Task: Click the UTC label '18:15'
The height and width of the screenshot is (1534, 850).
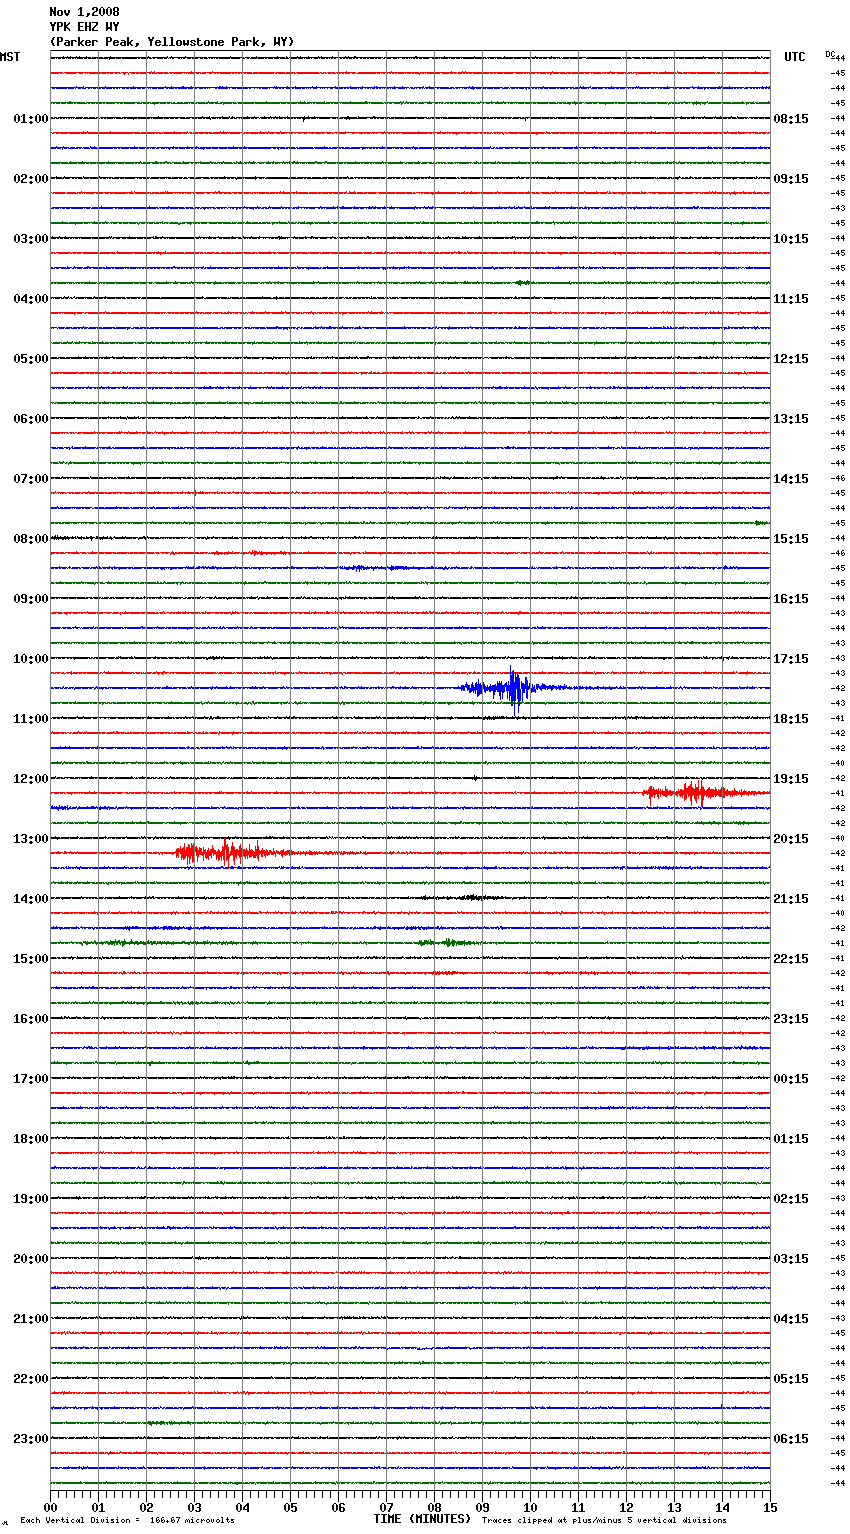Action: click(x=791, y=719)
